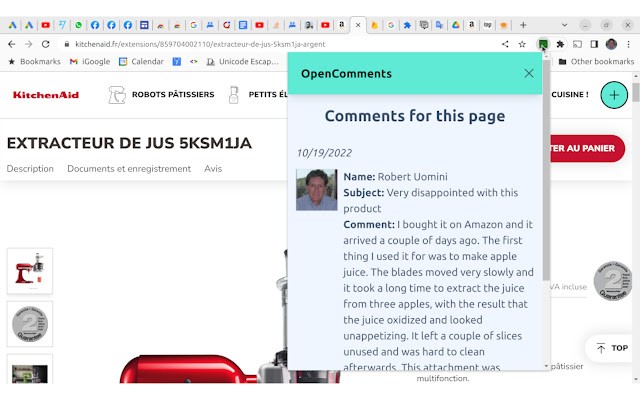
Task: Select the Description tab
Action: point(30,169)
